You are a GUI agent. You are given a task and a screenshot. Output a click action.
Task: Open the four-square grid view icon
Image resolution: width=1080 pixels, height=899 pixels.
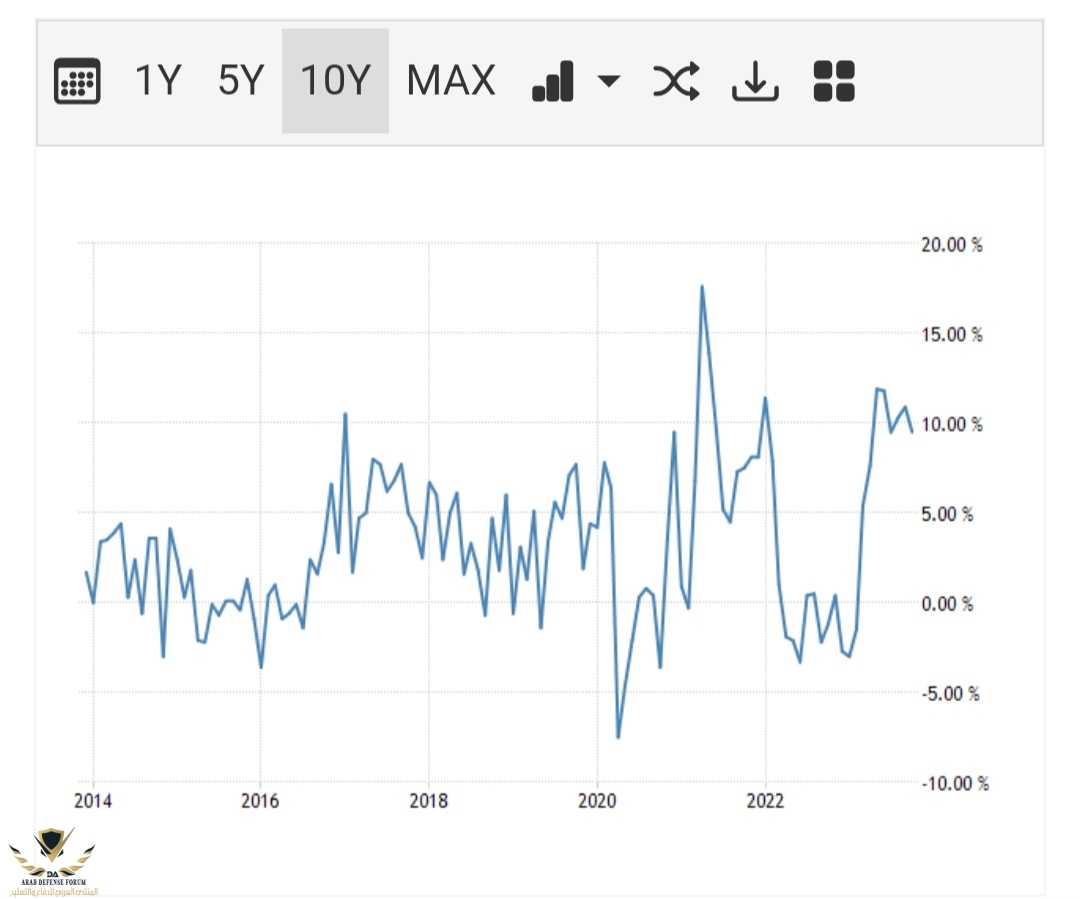835,80
